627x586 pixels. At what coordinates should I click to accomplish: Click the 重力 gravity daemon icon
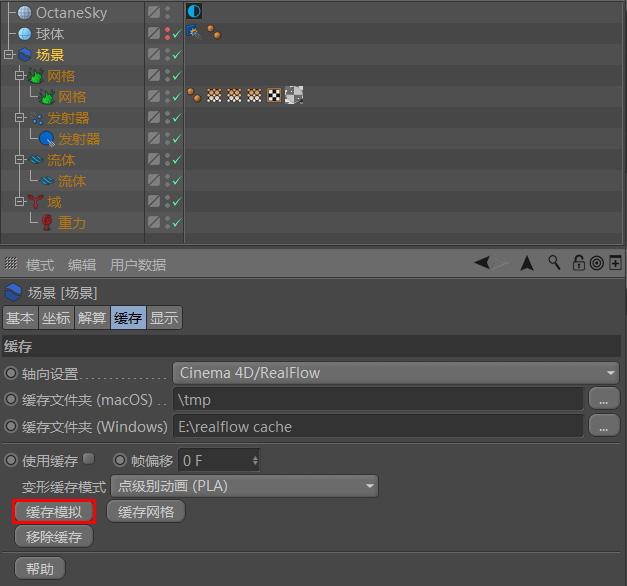coord(47,223)
